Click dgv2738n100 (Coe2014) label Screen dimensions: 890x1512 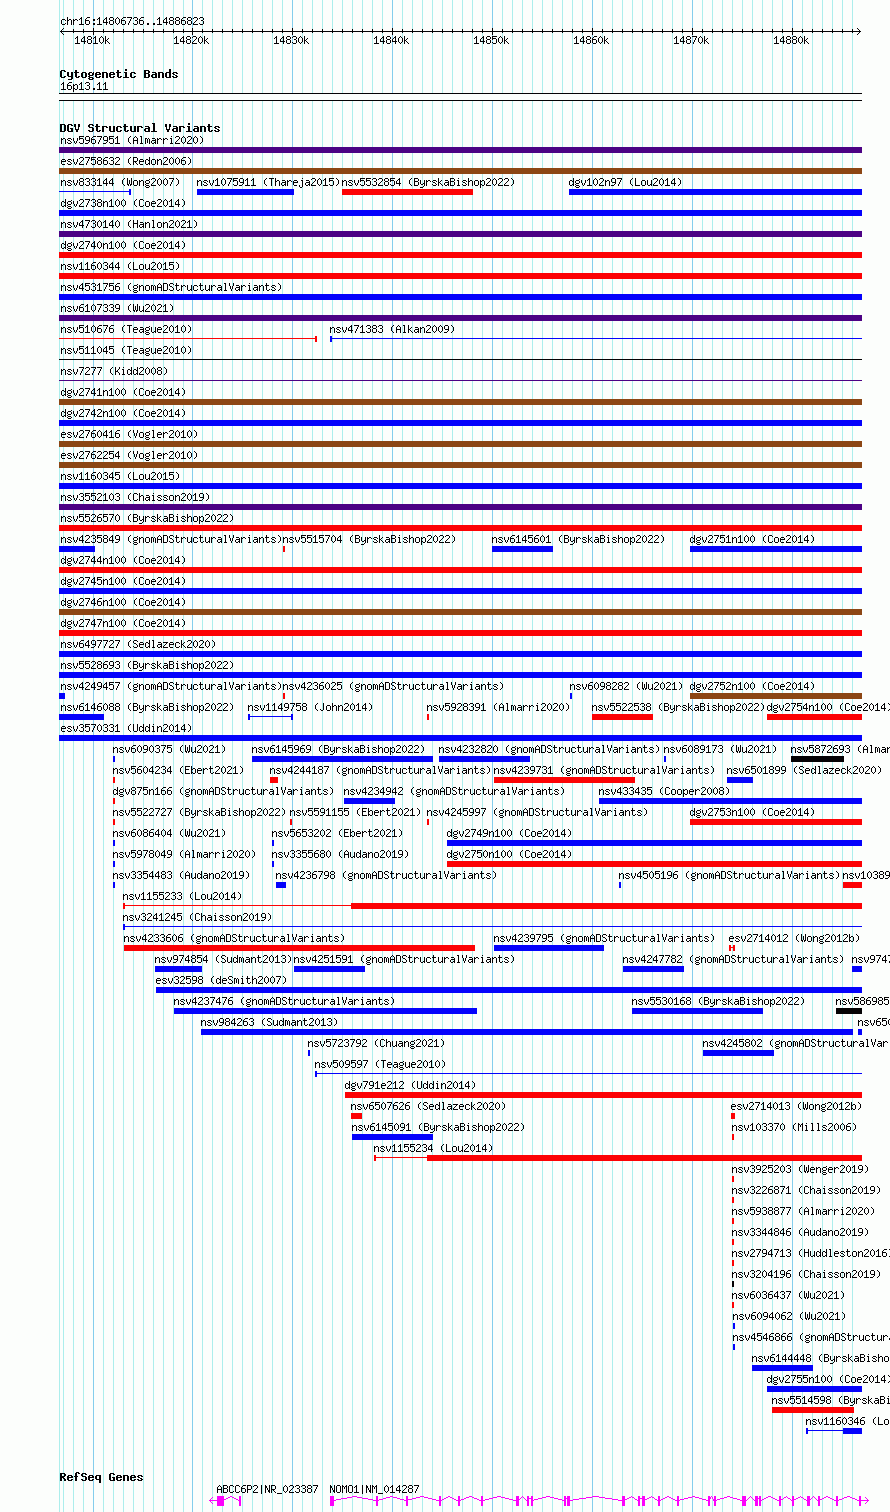(x=122, y=204)
